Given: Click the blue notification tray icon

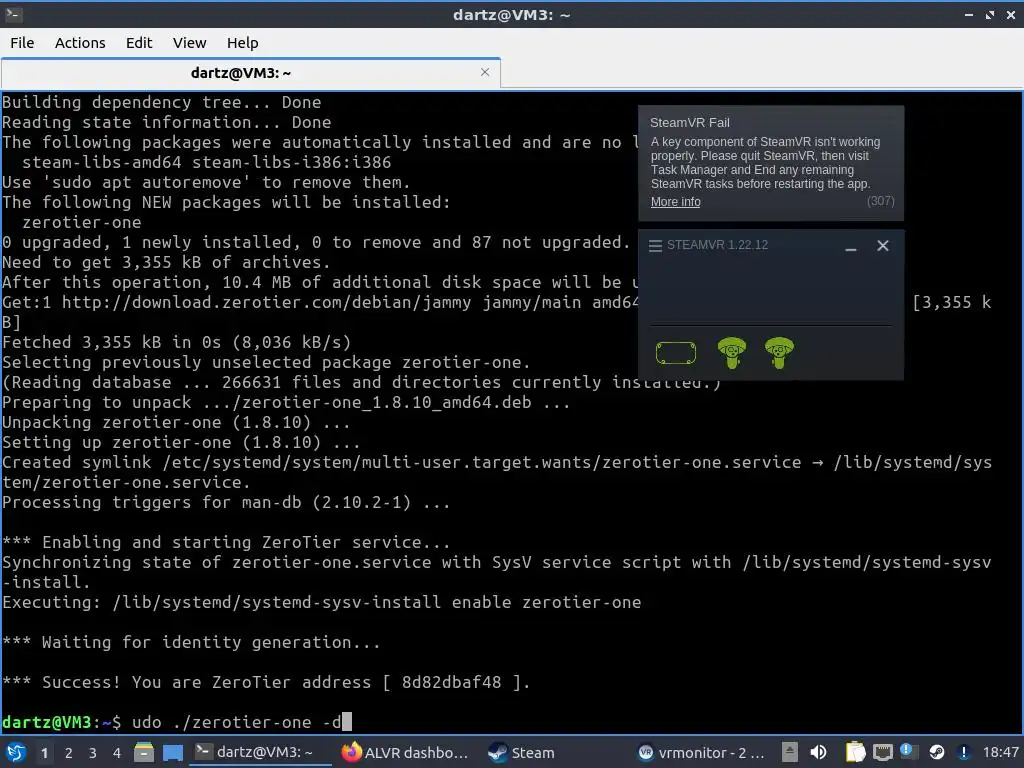Looking at the screenshot, I should (x=908, y=751).
